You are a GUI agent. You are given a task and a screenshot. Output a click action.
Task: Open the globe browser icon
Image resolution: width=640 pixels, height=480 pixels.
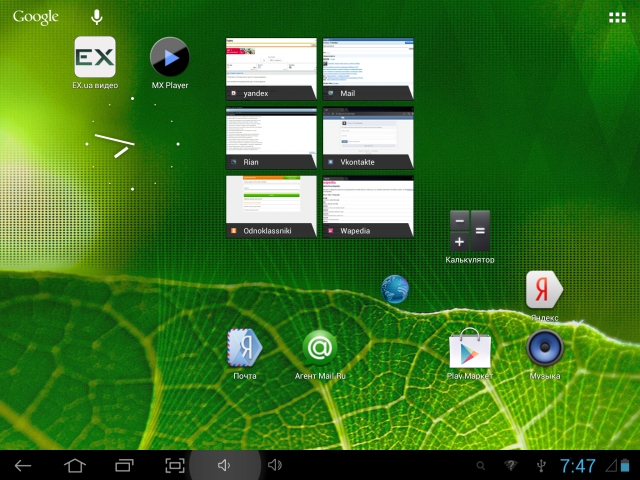[x=395, y=289]
